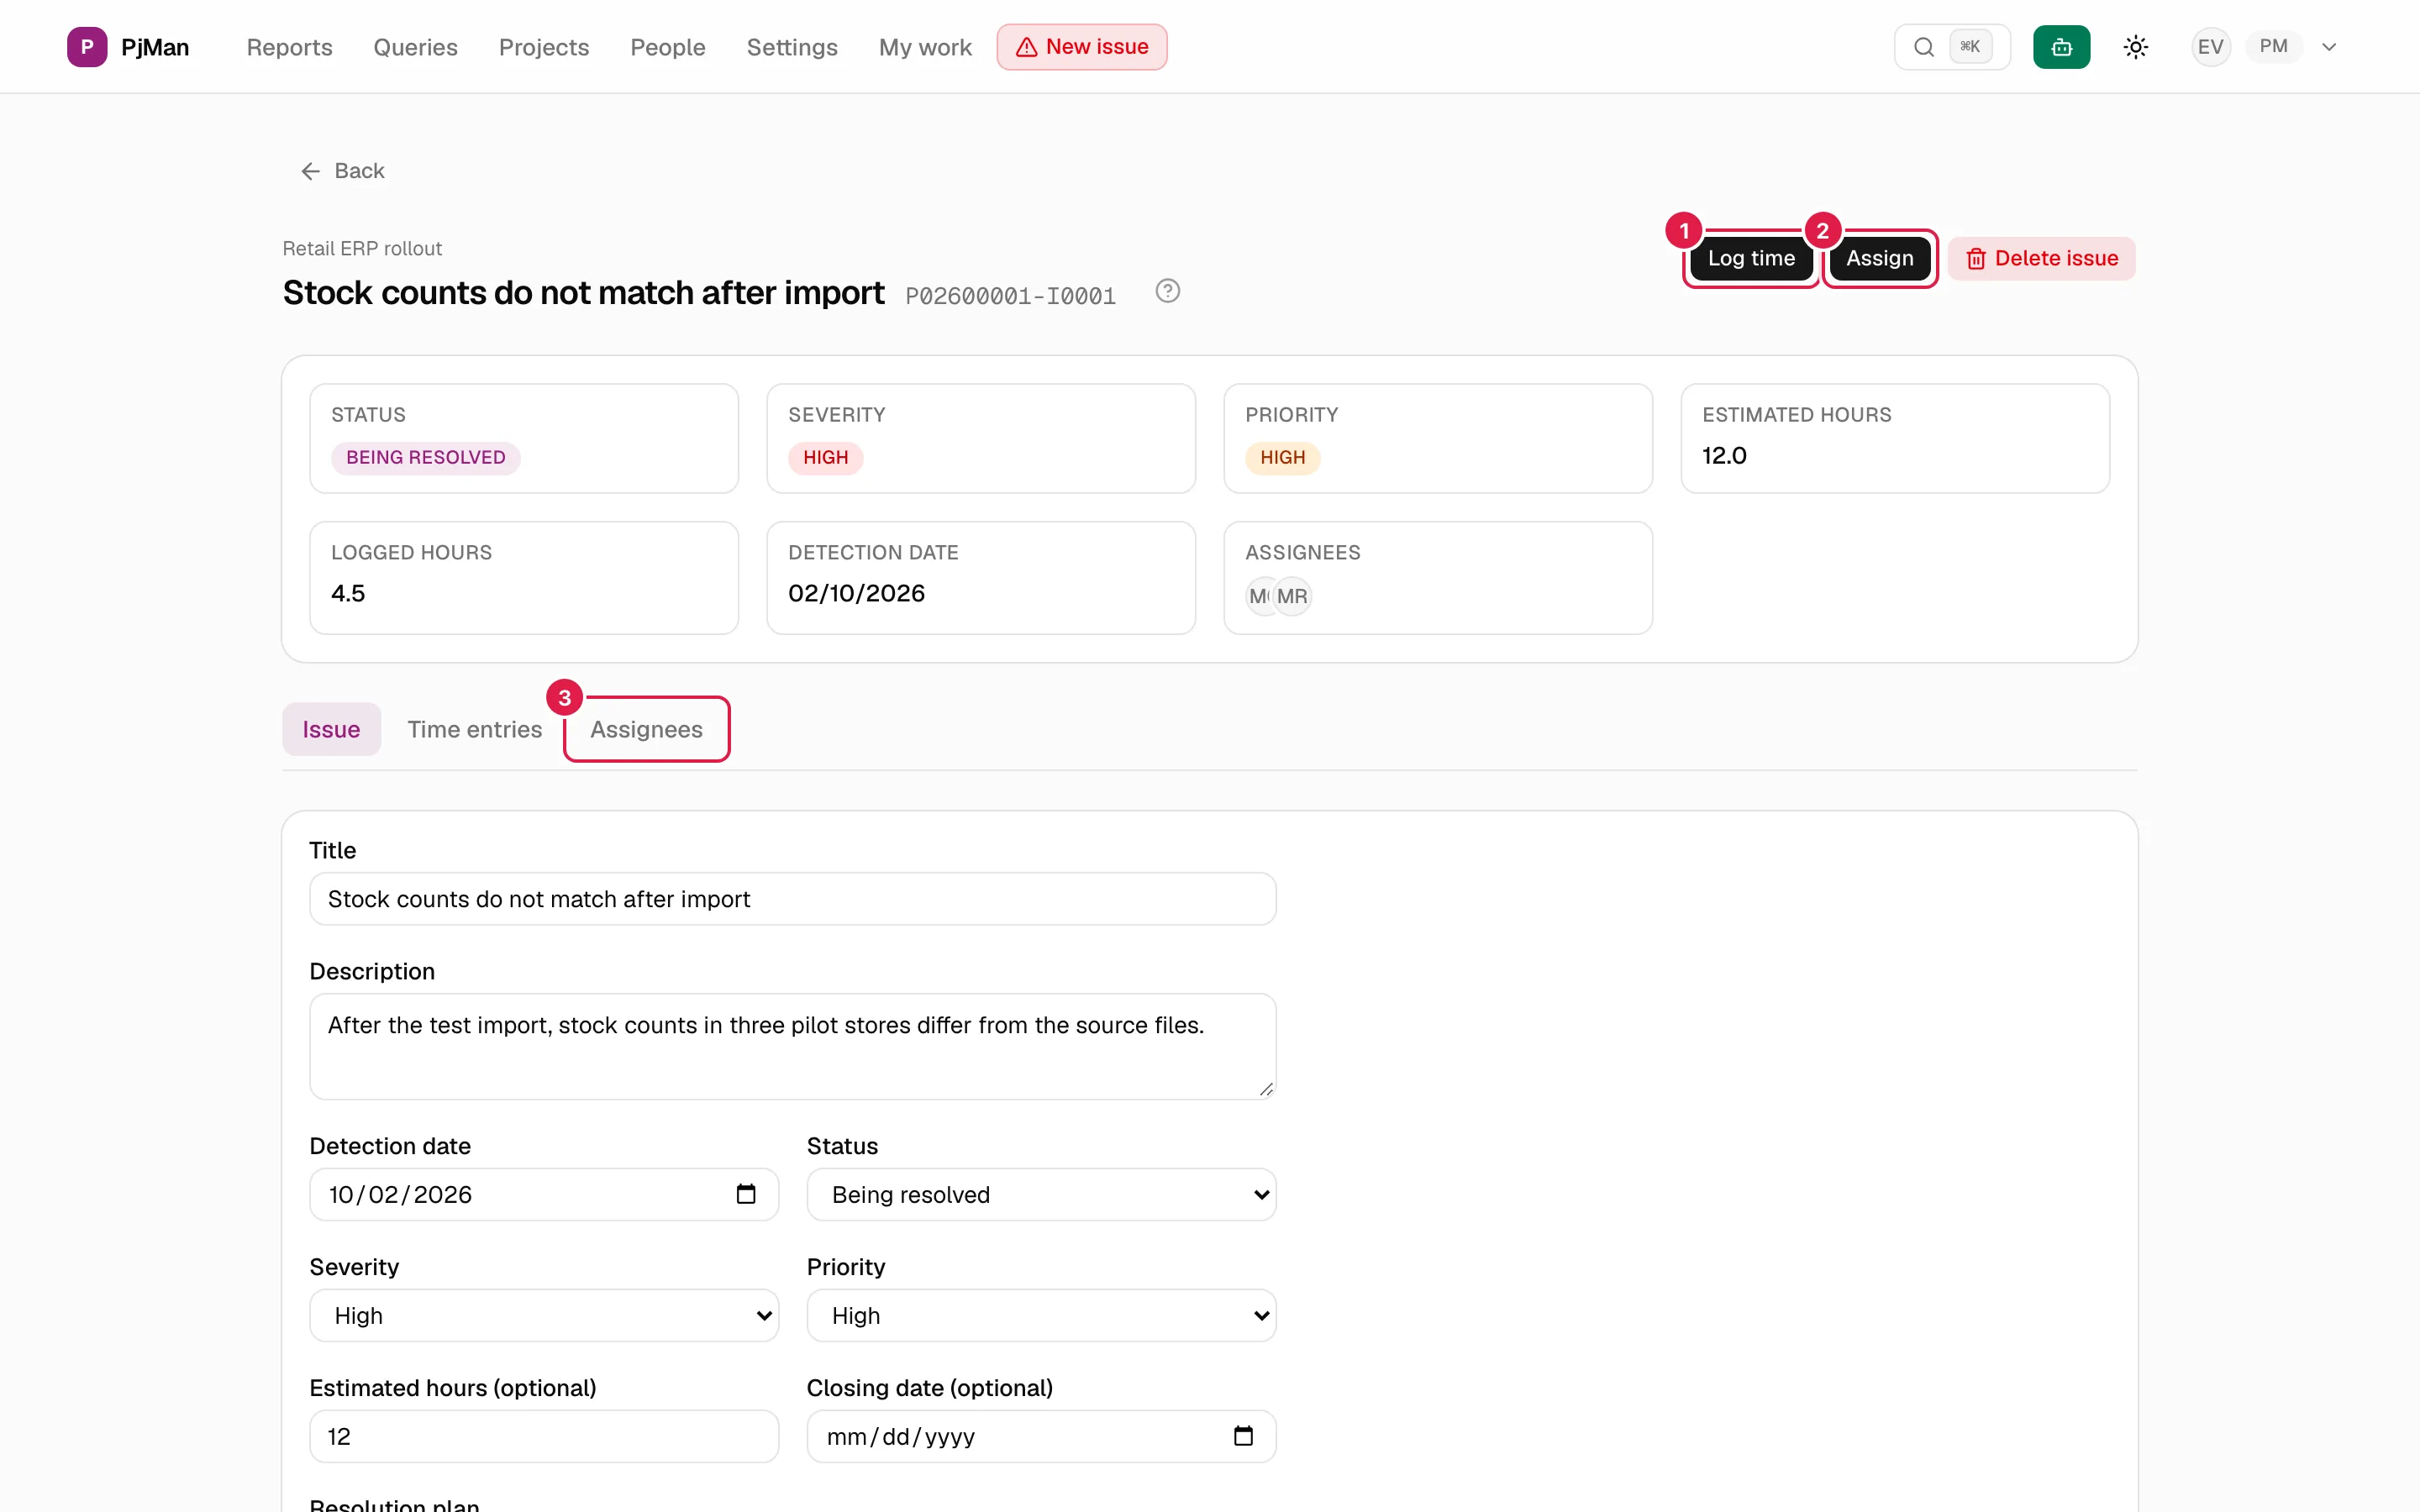Create a New issue from the header
Screen dimensions: 2420x1512
[x=1081, y=47]
